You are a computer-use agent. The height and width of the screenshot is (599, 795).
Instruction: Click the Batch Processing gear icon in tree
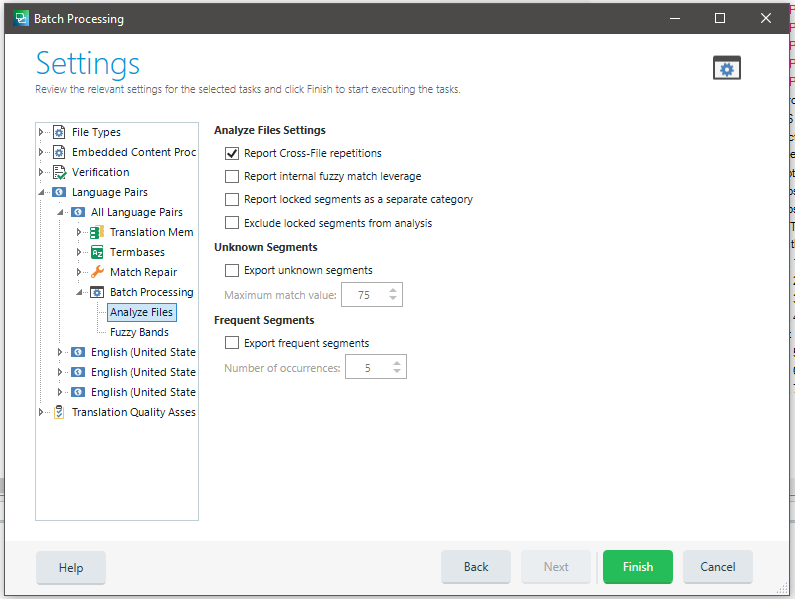(x=97, y=292)
